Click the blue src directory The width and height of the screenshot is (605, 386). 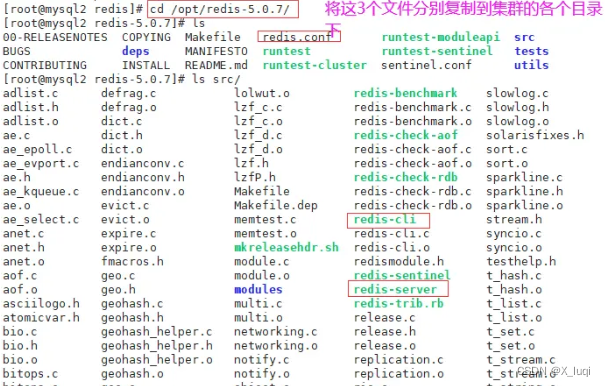[x=524, y=37]
